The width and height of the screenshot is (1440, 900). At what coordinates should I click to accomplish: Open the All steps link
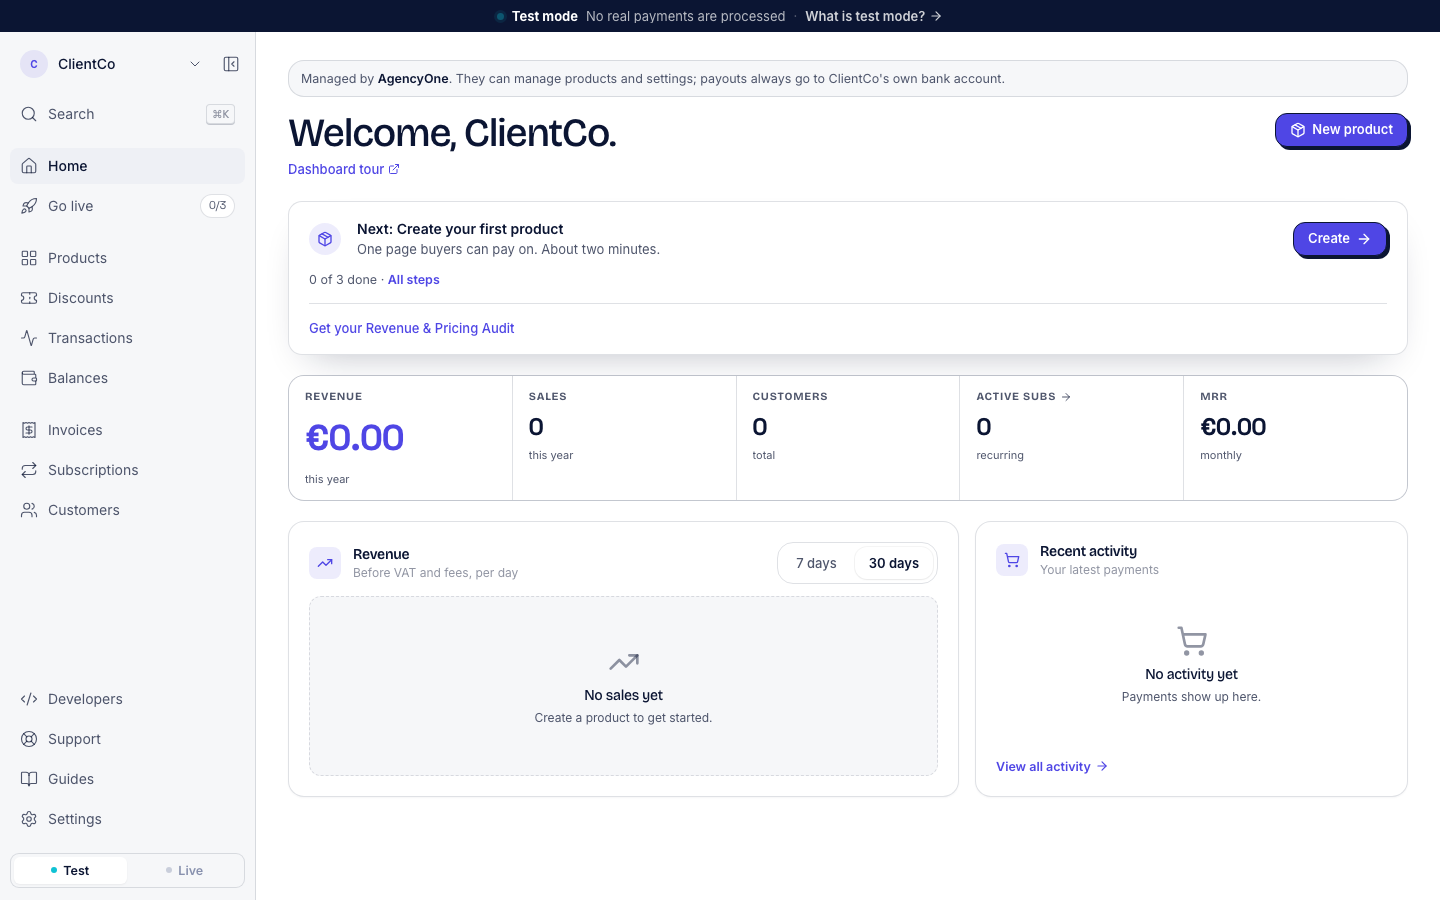pyautogui.click(x=414, y=280)
